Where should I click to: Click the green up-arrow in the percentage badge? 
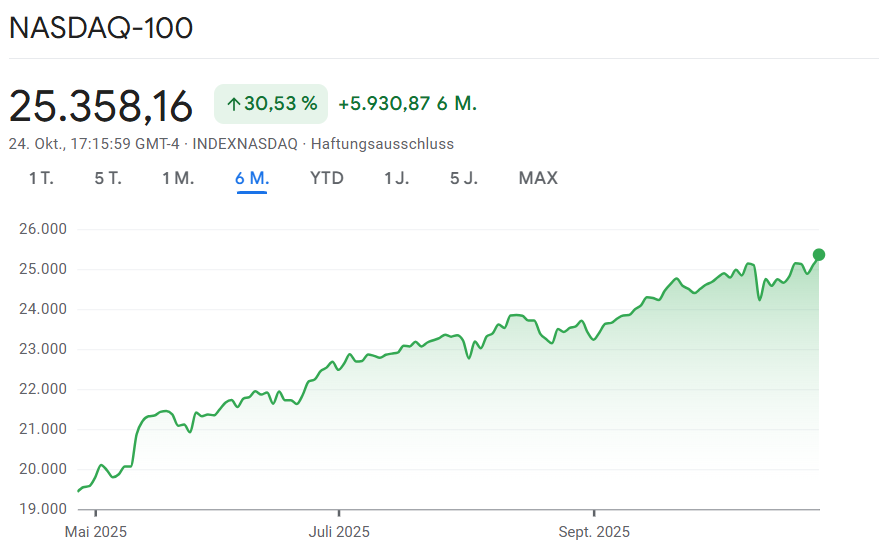click(233, 103)
